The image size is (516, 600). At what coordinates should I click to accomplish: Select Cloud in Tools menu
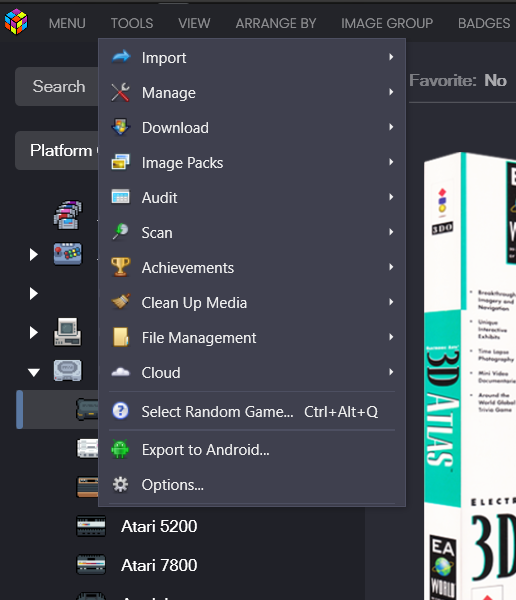point(252,372)
